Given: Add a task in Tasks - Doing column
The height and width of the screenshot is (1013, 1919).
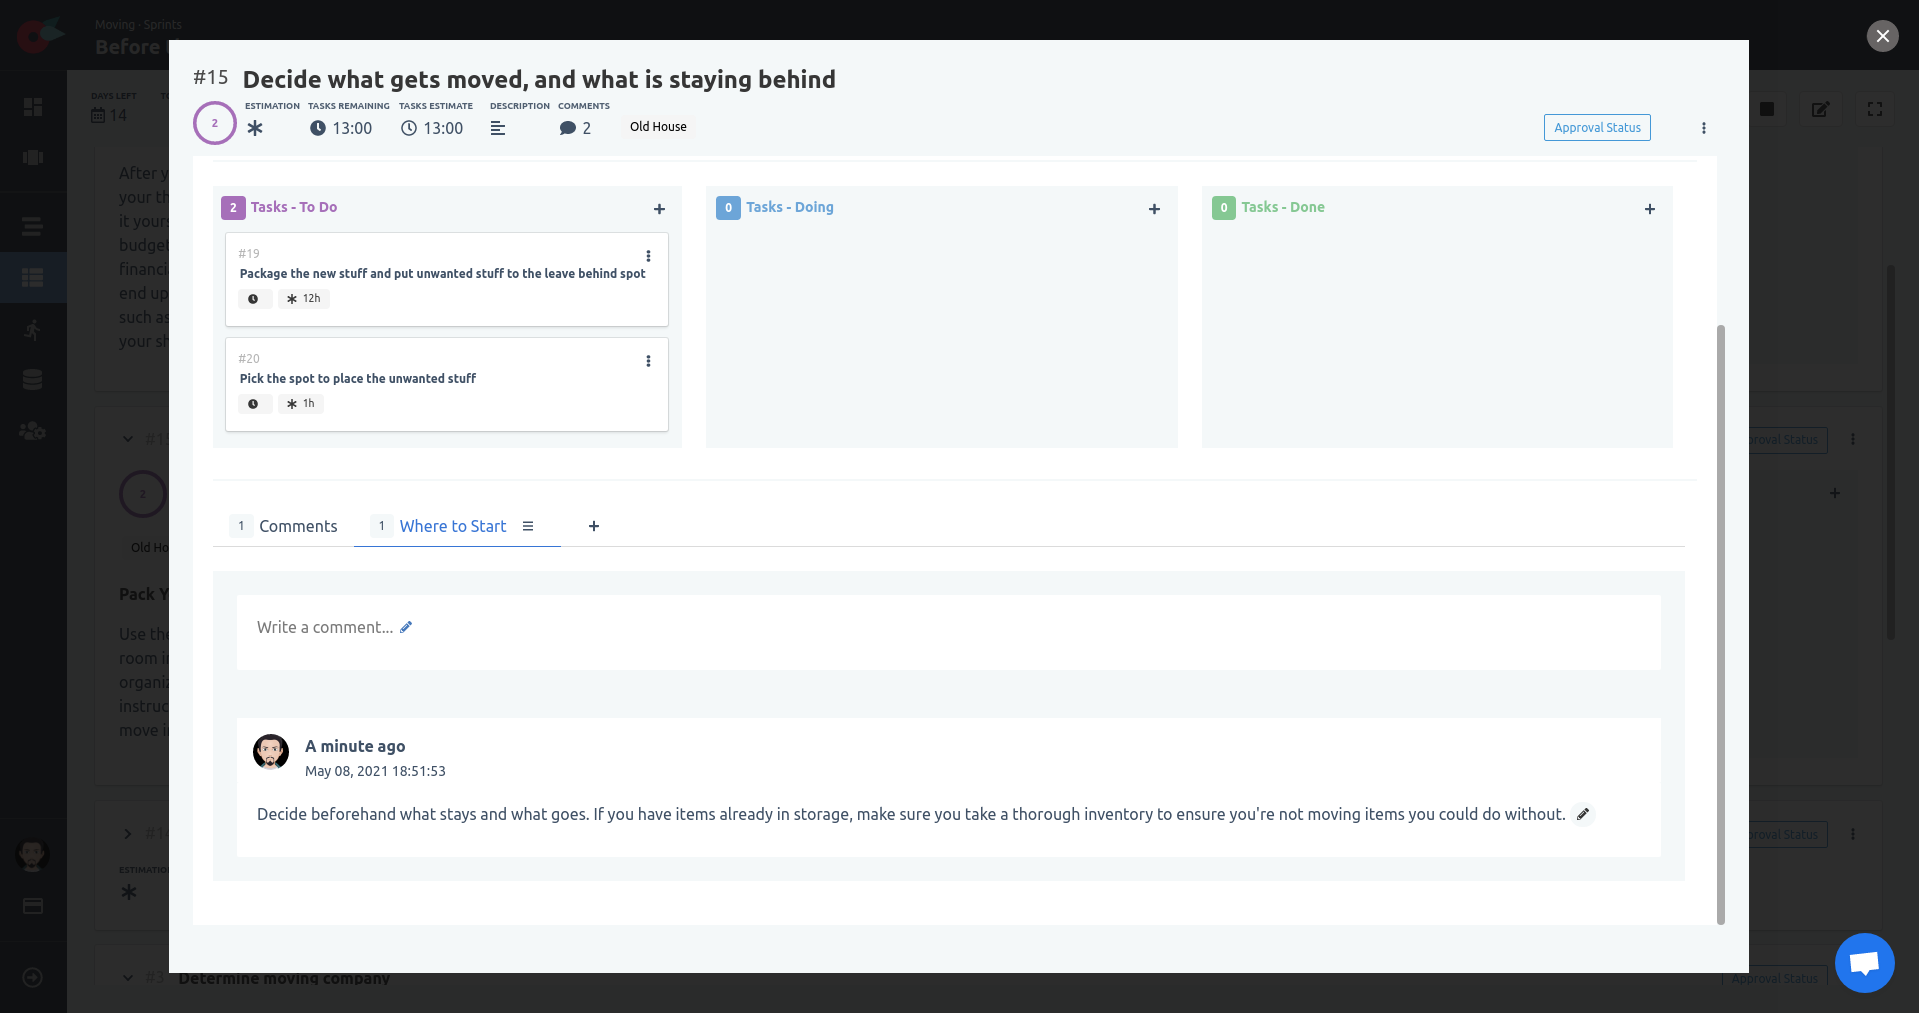Looking at the screenshot, I should tap(1154, 209).
